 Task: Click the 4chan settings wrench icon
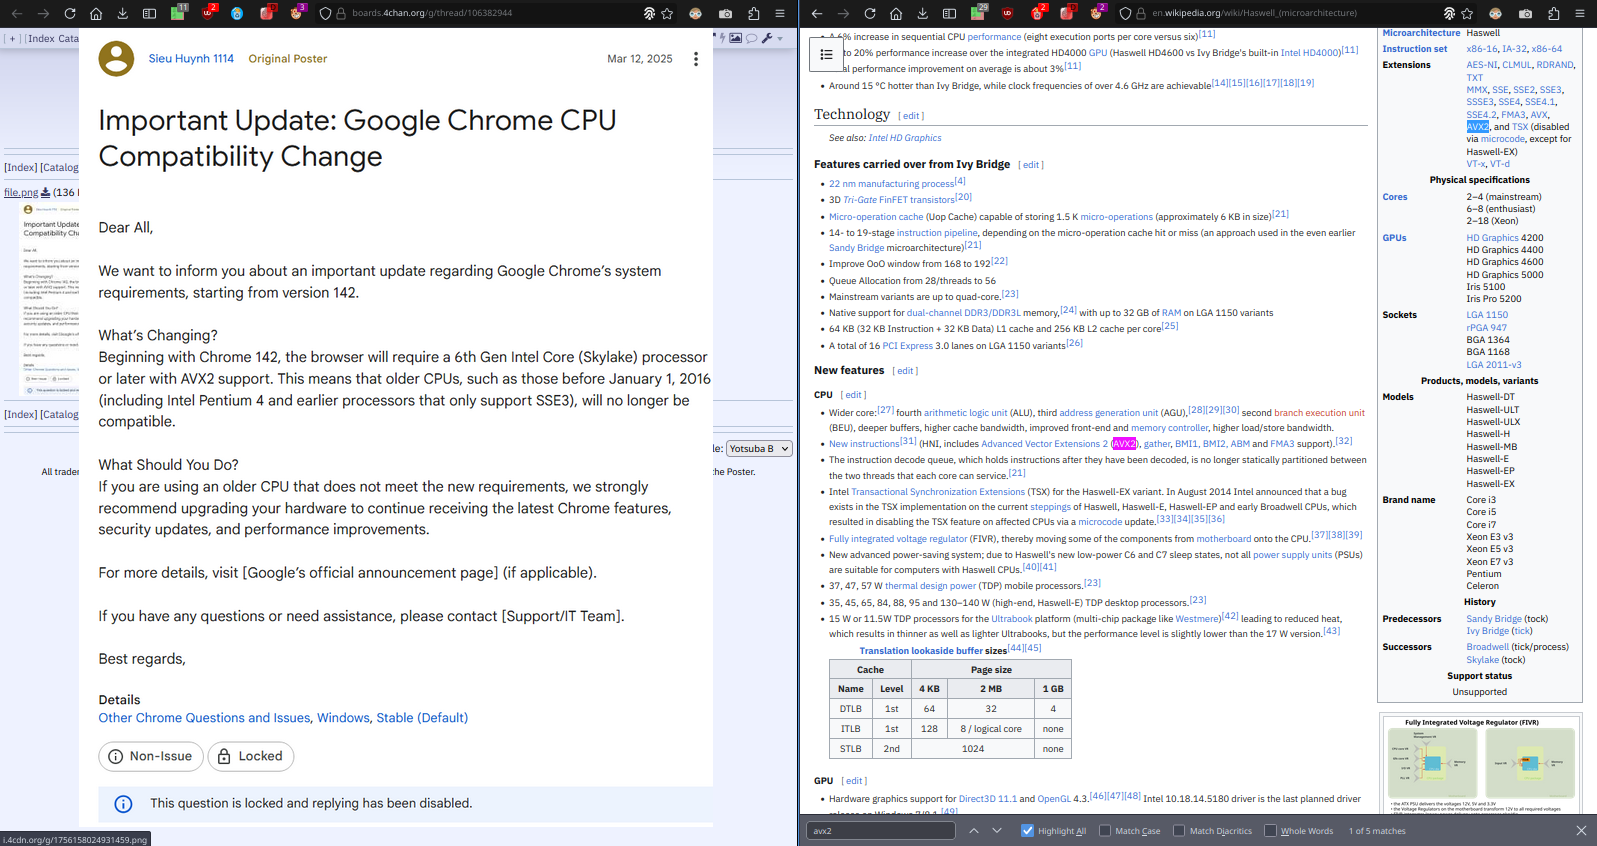[x=767, y=38]
